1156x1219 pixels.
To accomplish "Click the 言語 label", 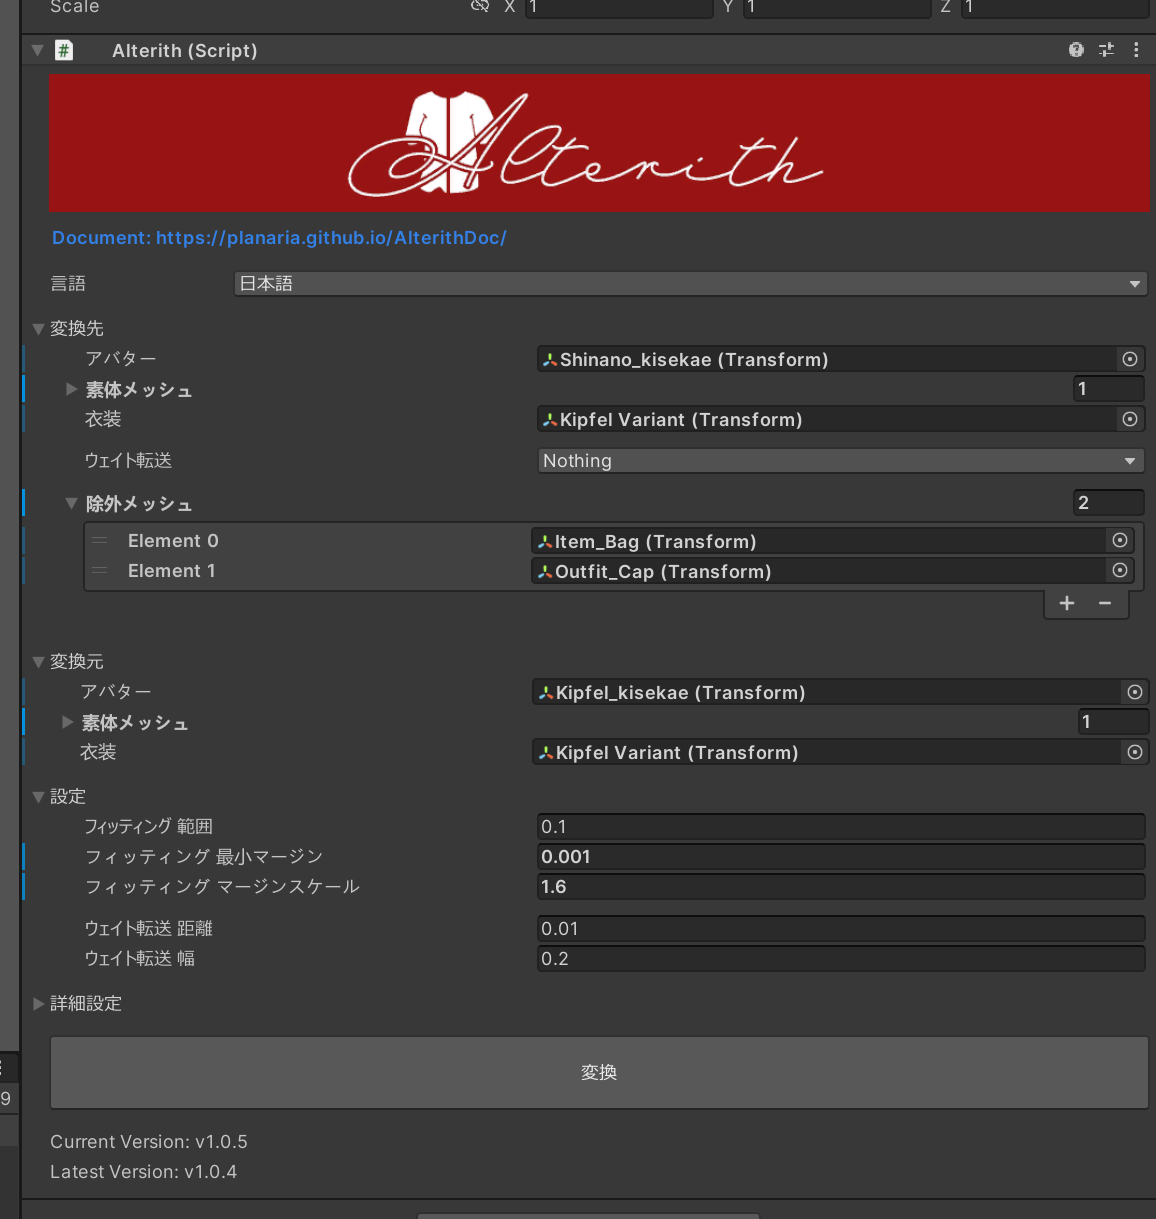I will (x=68, y=284).
